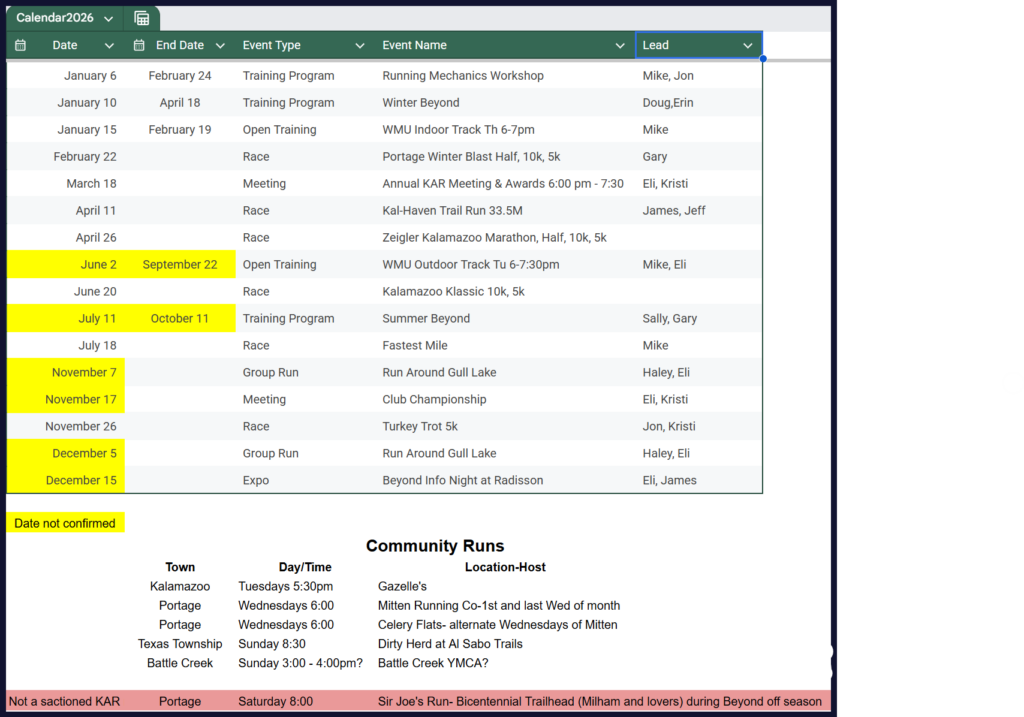1024x717 pixels.
Task: Click the calendar icon in Date header
Action: 21,45
